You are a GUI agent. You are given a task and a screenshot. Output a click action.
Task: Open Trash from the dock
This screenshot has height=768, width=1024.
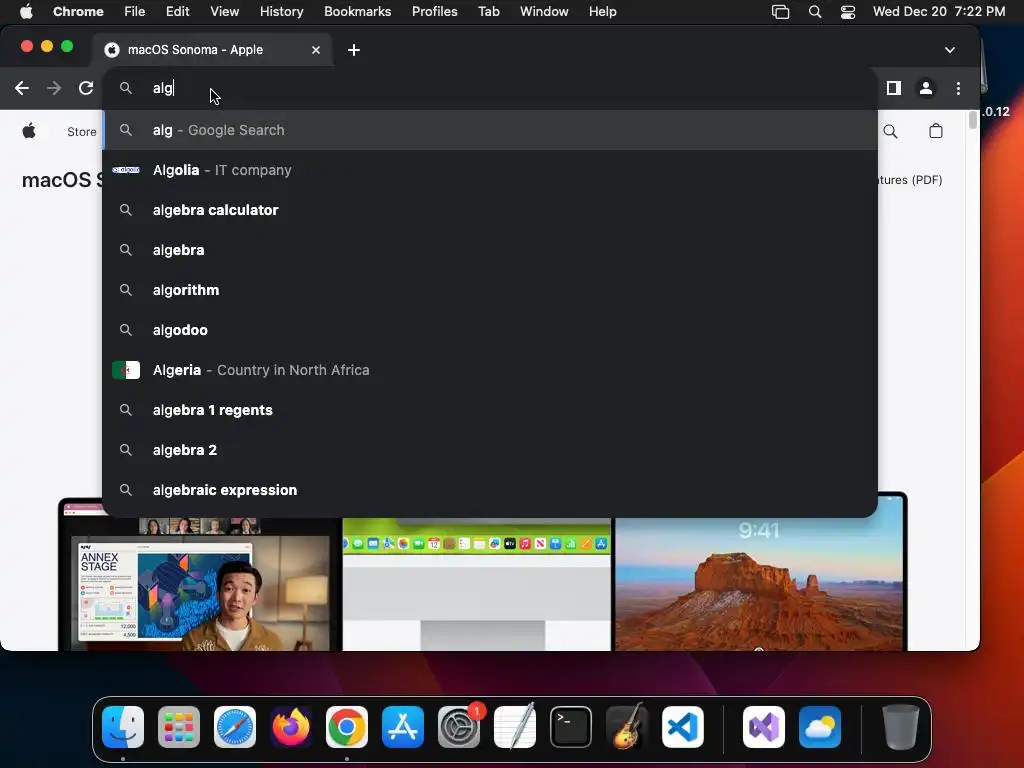click(x=901, y=727)
